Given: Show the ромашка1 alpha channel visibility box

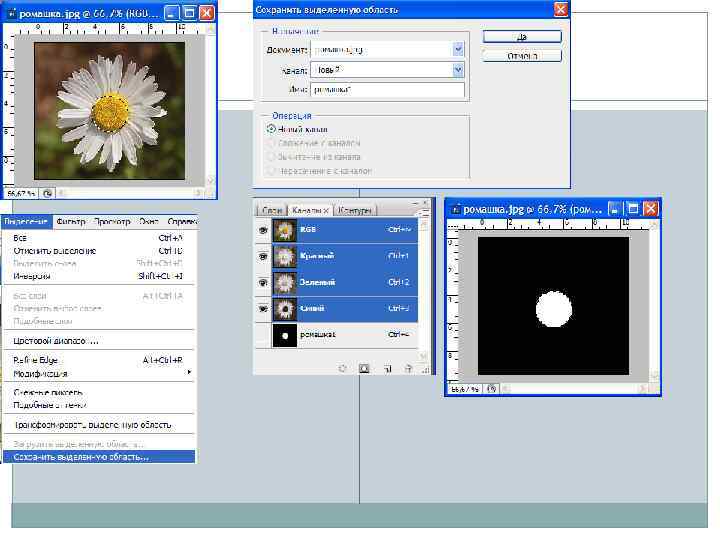Looking at the screenshot, I should click(x=263, y=335).
